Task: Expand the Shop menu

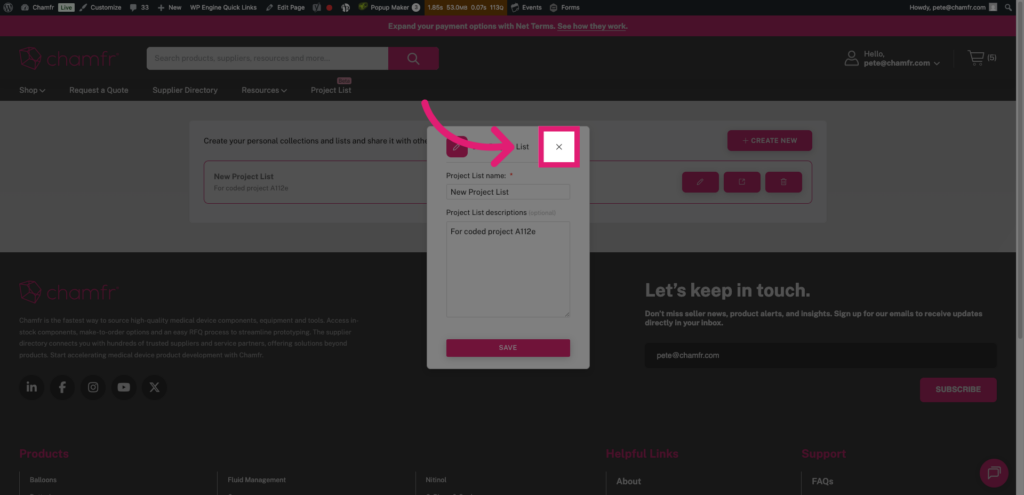Action: [32, 90]
